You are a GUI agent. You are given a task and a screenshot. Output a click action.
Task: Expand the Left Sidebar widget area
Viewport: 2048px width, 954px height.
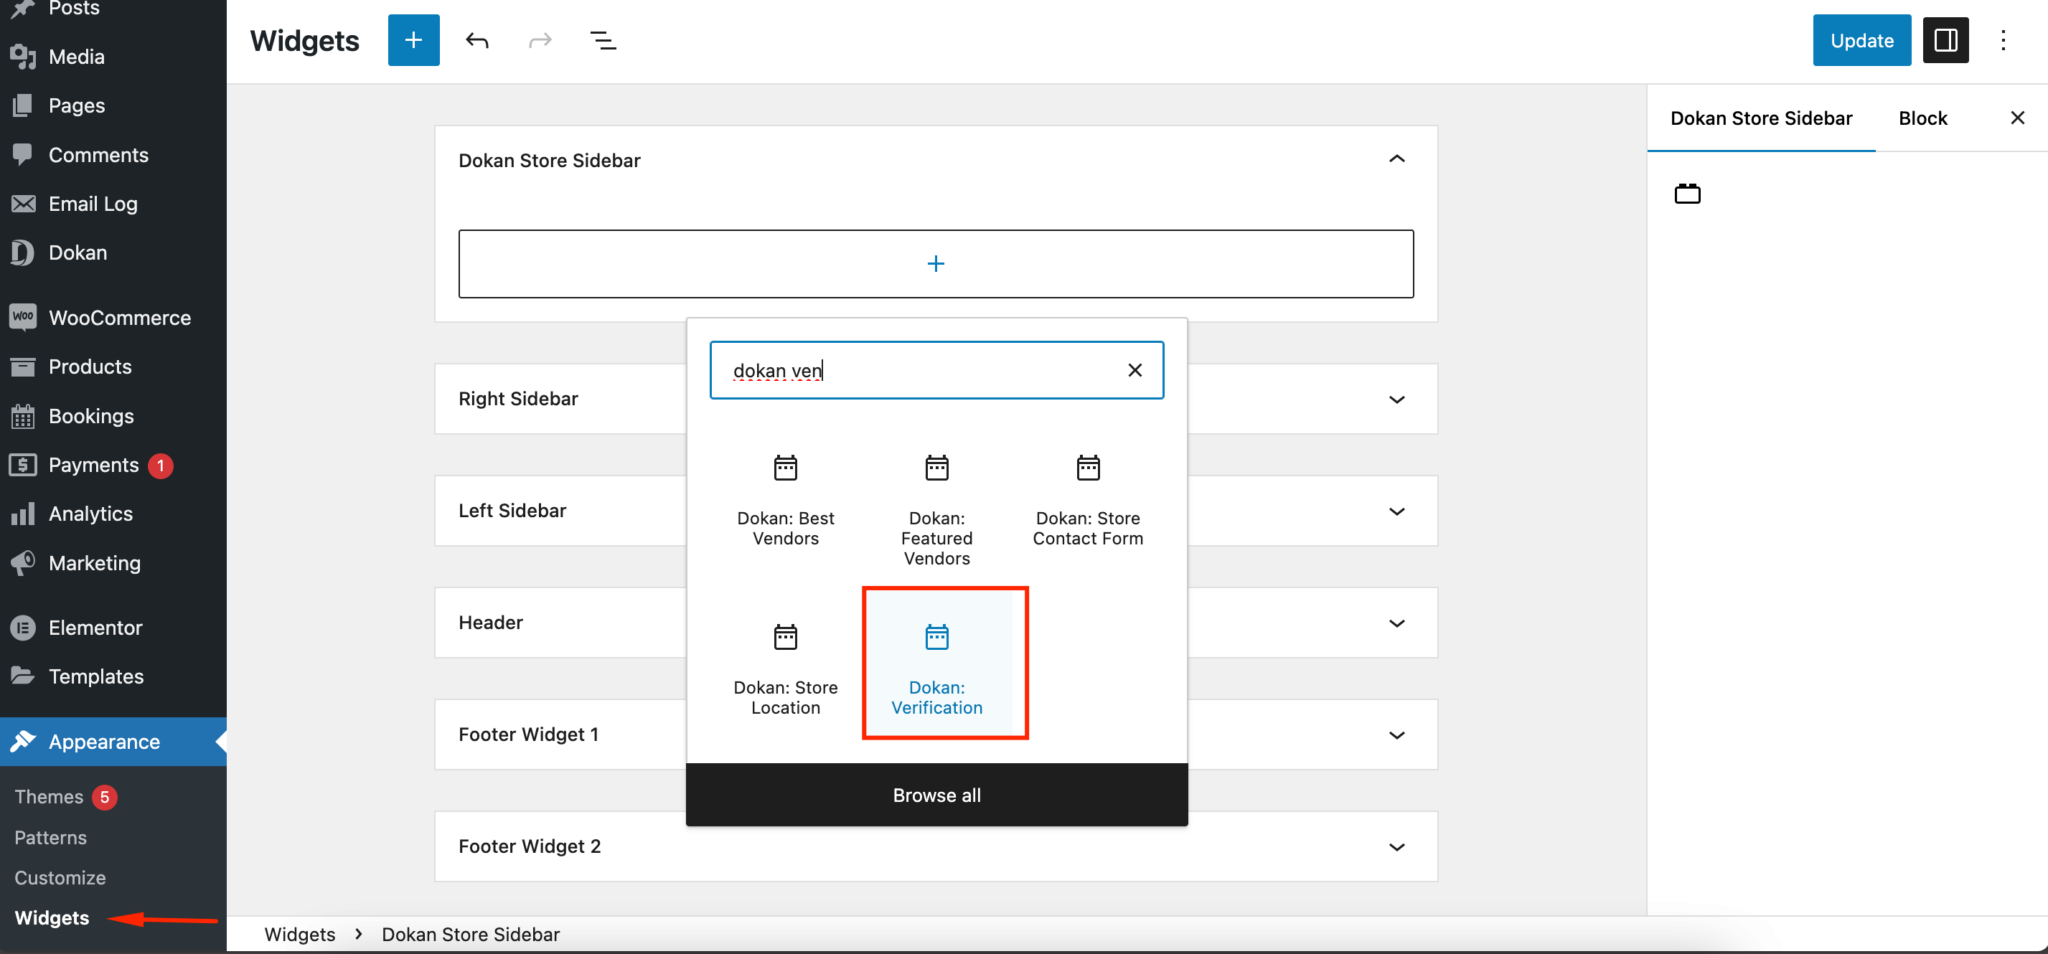(1397, 511)
